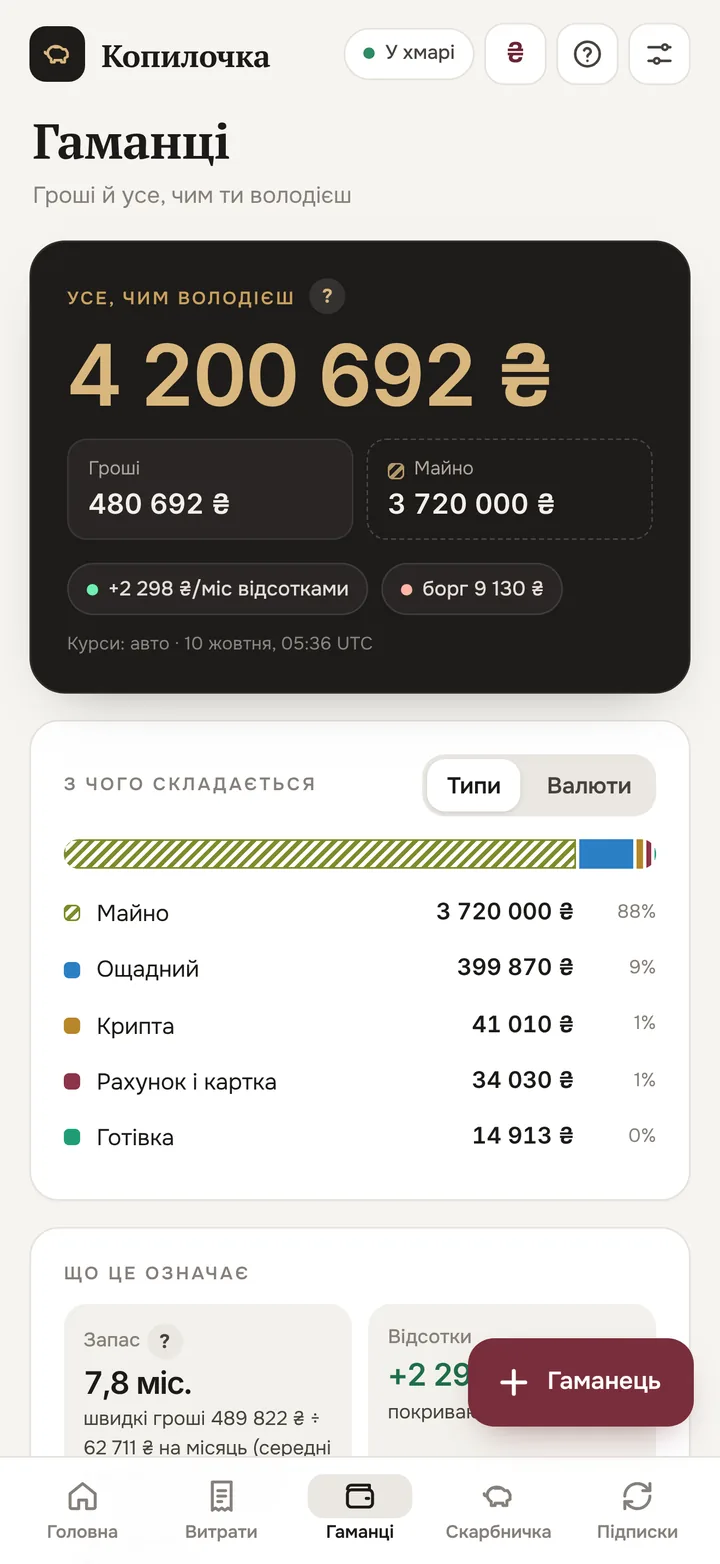Image resolution: width=720 pixels, height=1564 pixels.
Task: Select the Крипта row in the breakdown list
Action: click(x=360, y=1025)
